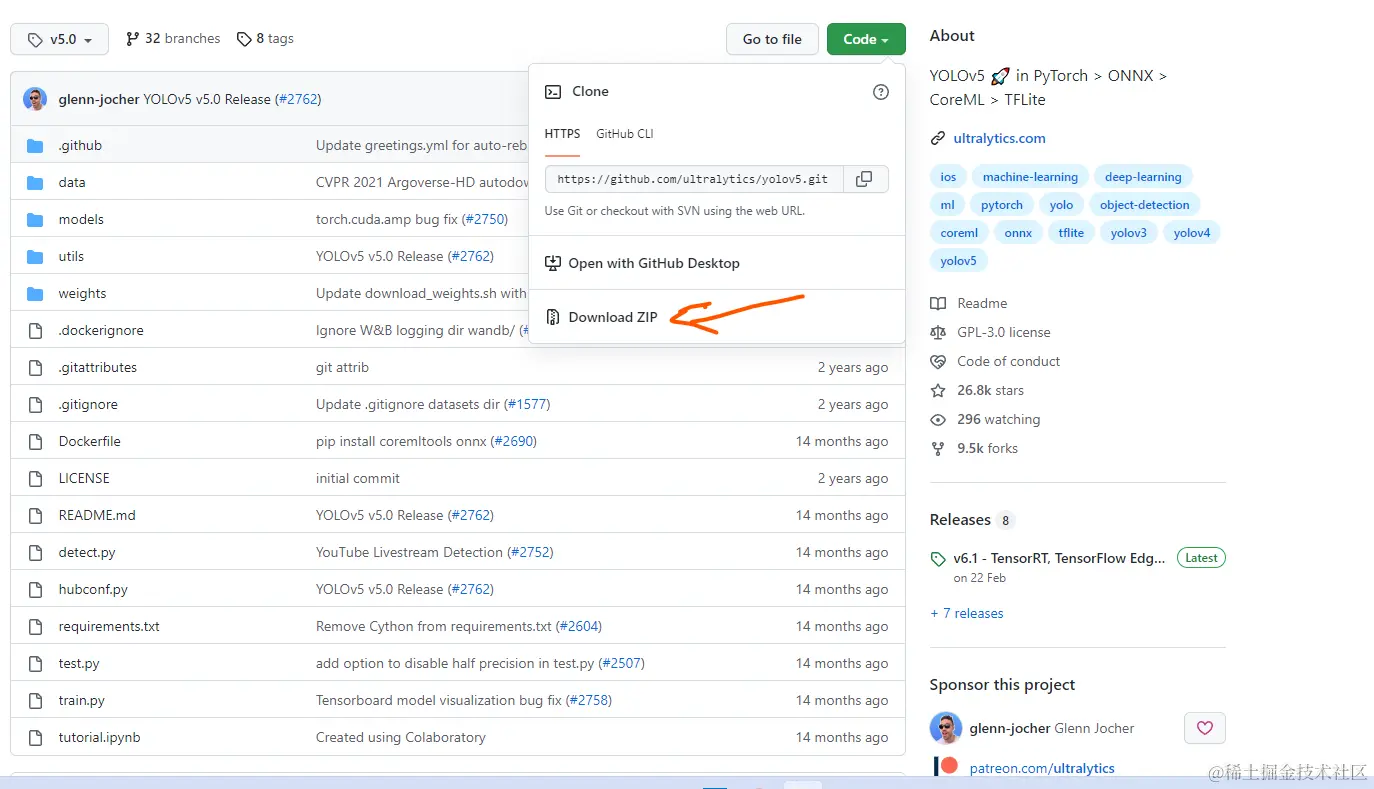Open the .github folder icon
The width and height of the screenshot is (1374, 789).
[x=35, y=146]
